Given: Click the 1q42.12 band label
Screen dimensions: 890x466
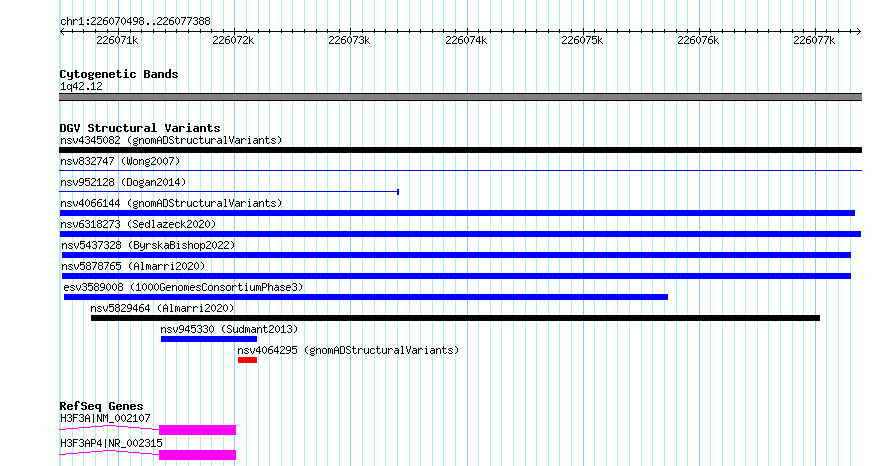Looking at the screenshot, I should pyautogui.click(x=81, y=86).
